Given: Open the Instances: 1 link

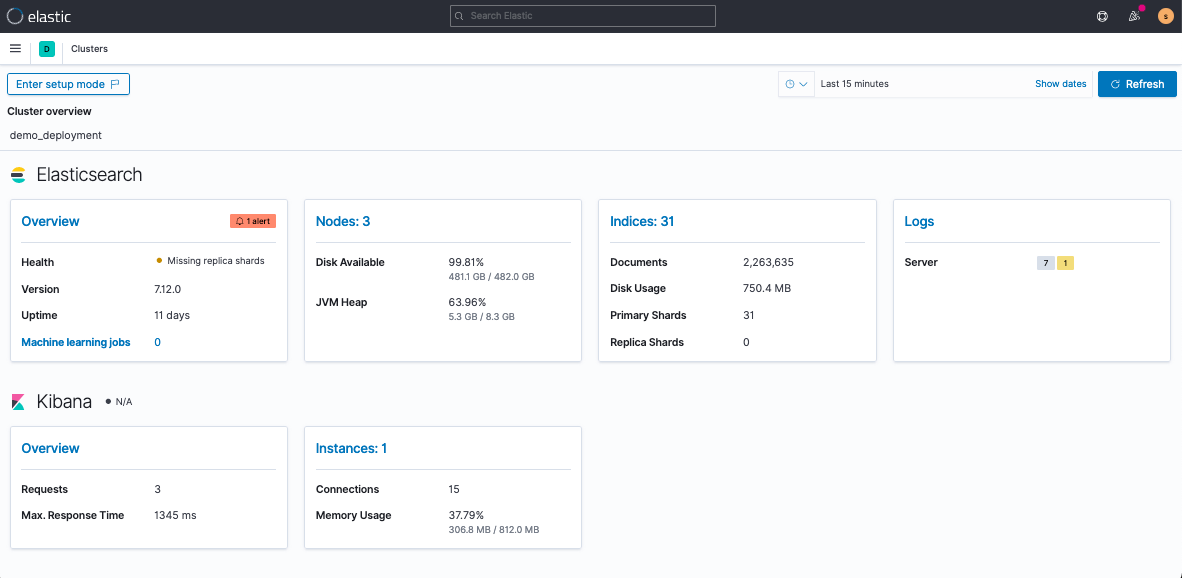Looking at the screenshot, I should coord(351,448).
